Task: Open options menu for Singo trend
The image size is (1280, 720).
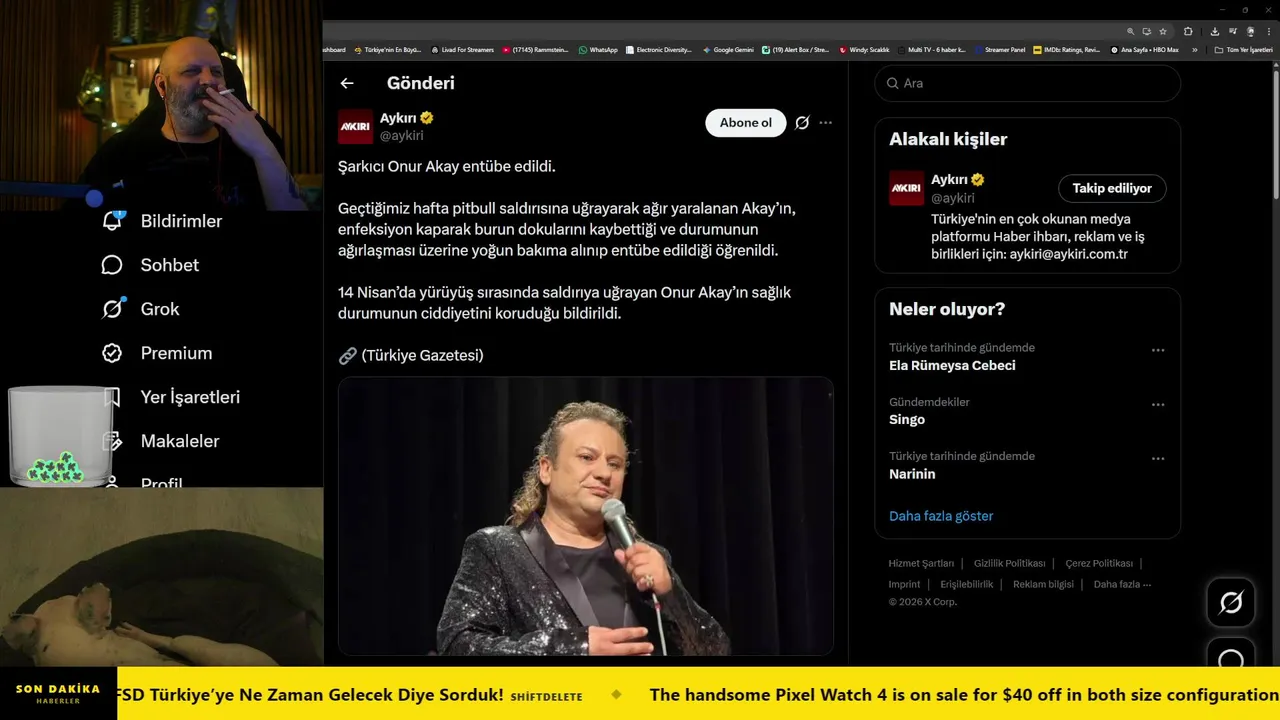Action: (x=1158, y=405)
